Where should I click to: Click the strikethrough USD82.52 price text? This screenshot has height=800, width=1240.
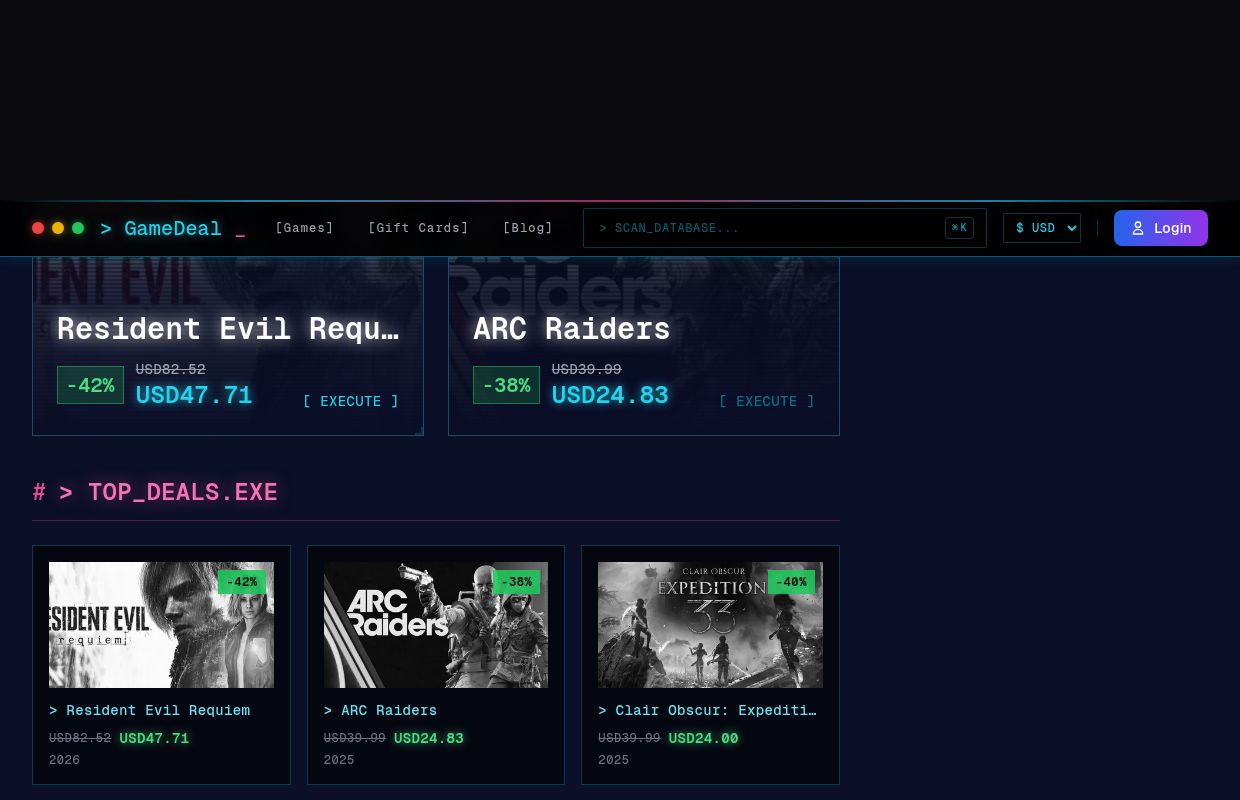tap(170, 369)
